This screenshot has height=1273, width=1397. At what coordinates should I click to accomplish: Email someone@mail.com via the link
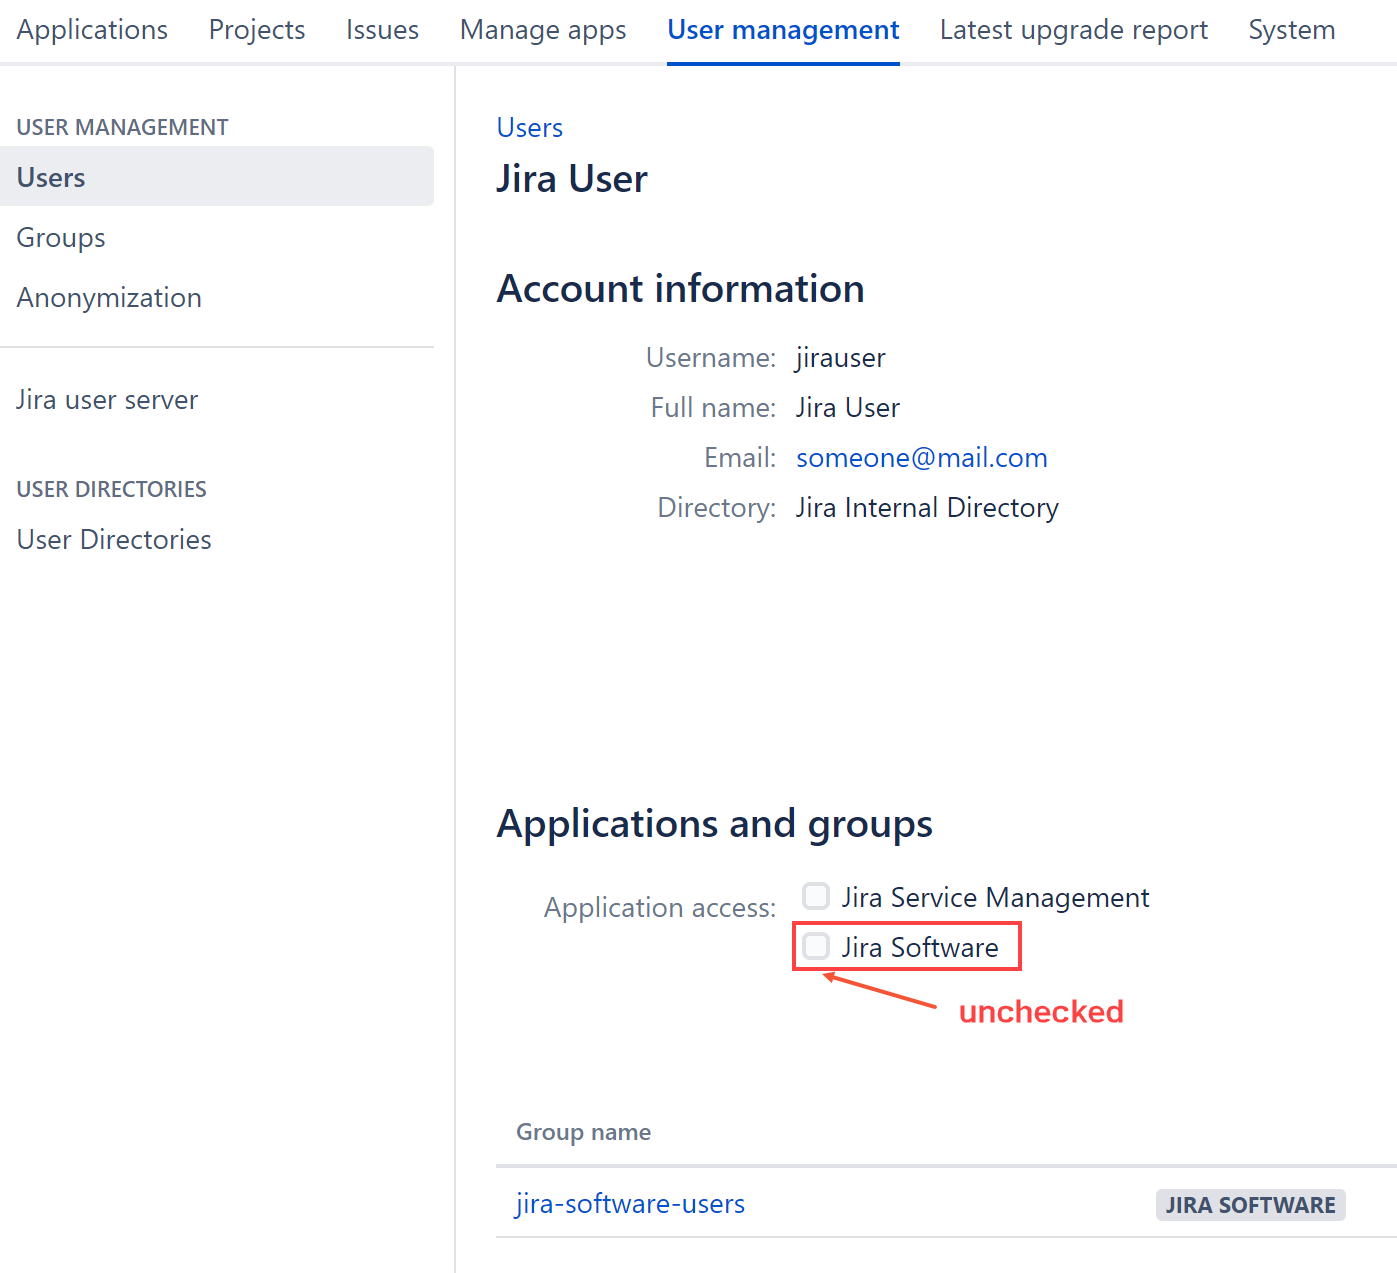[x=921, y=457]
